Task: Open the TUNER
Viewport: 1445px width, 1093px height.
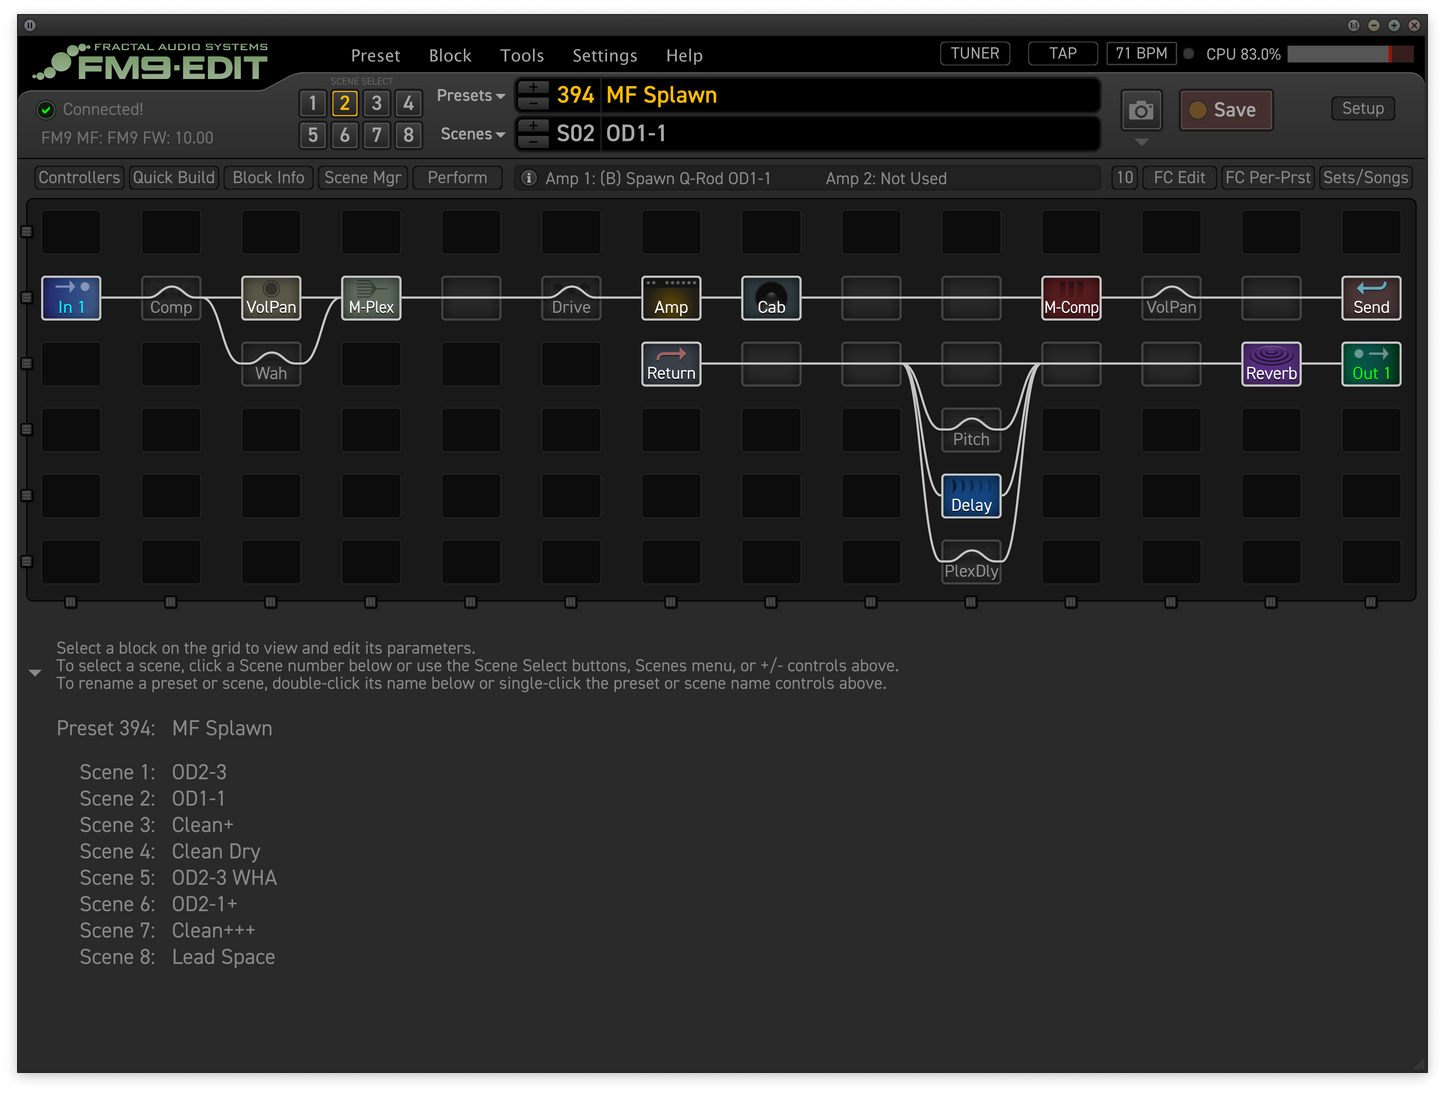Action: (974, 54)
